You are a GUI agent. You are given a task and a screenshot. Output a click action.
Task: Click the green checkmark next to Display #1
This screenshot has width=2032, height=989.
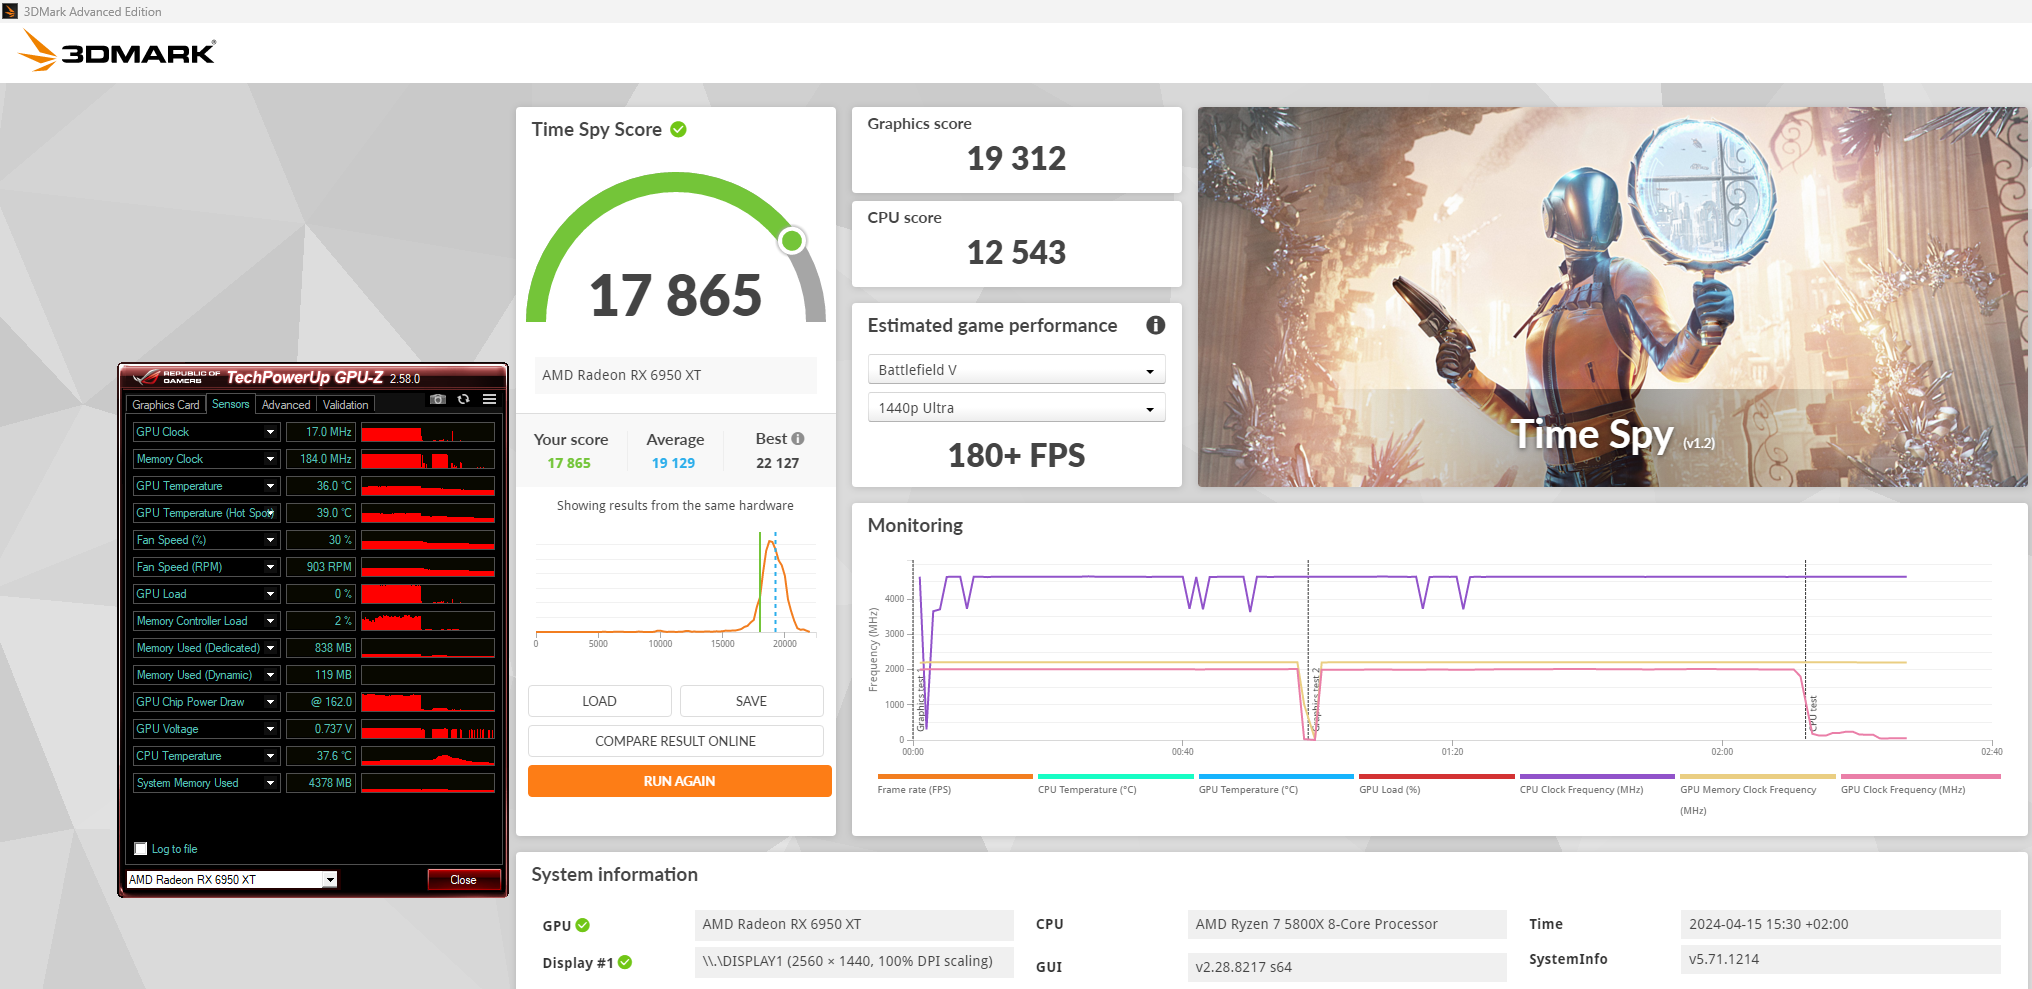click(x=625, y=962)
